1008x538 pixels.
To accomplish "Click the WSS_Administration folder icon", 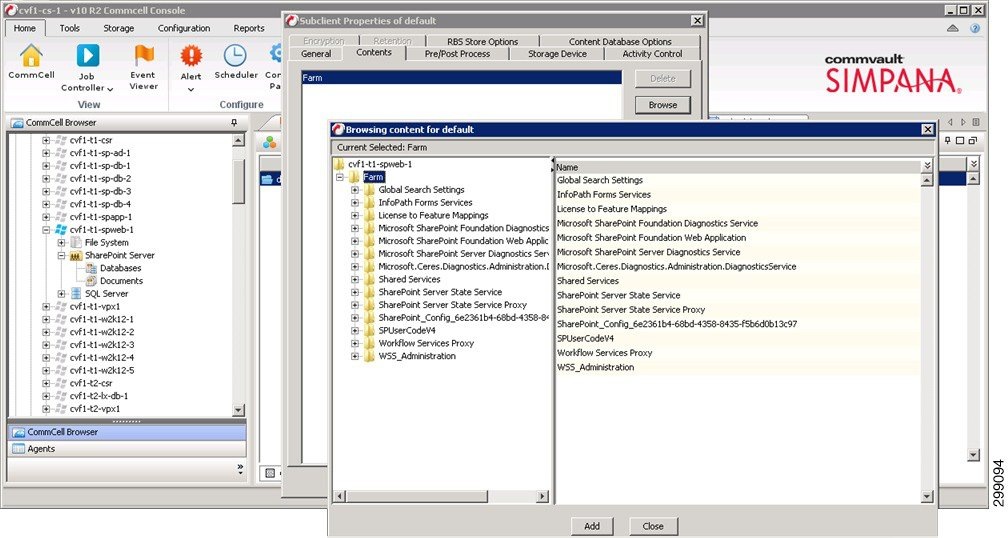I will click(370, 356).
